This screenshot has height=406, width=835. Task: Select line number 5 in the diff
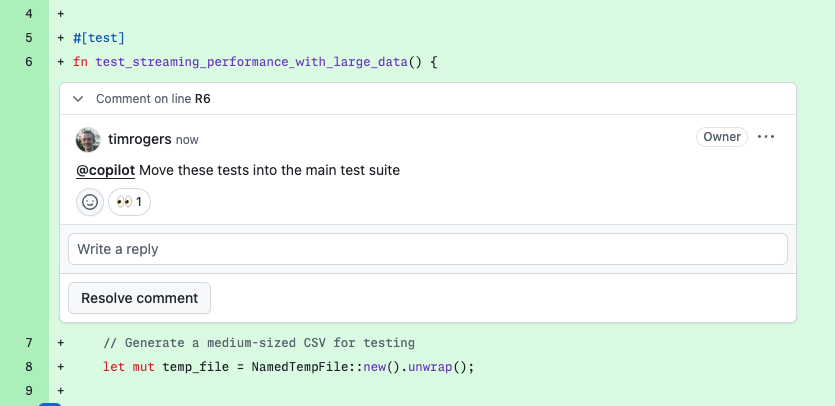(x=28, y=38)
